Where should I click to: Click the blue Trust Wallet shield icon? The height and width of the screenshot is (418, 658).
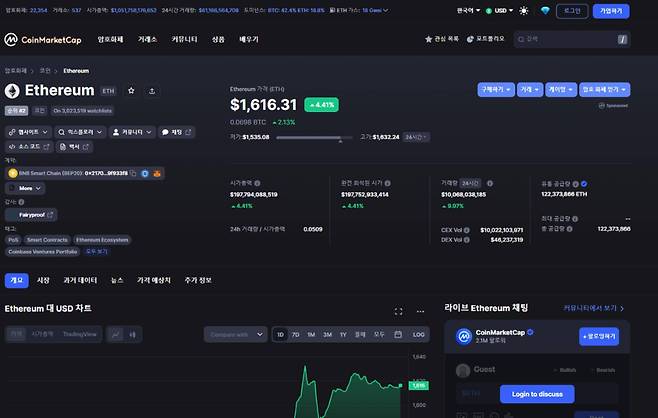pyautogui.click(x=145, y=173)
